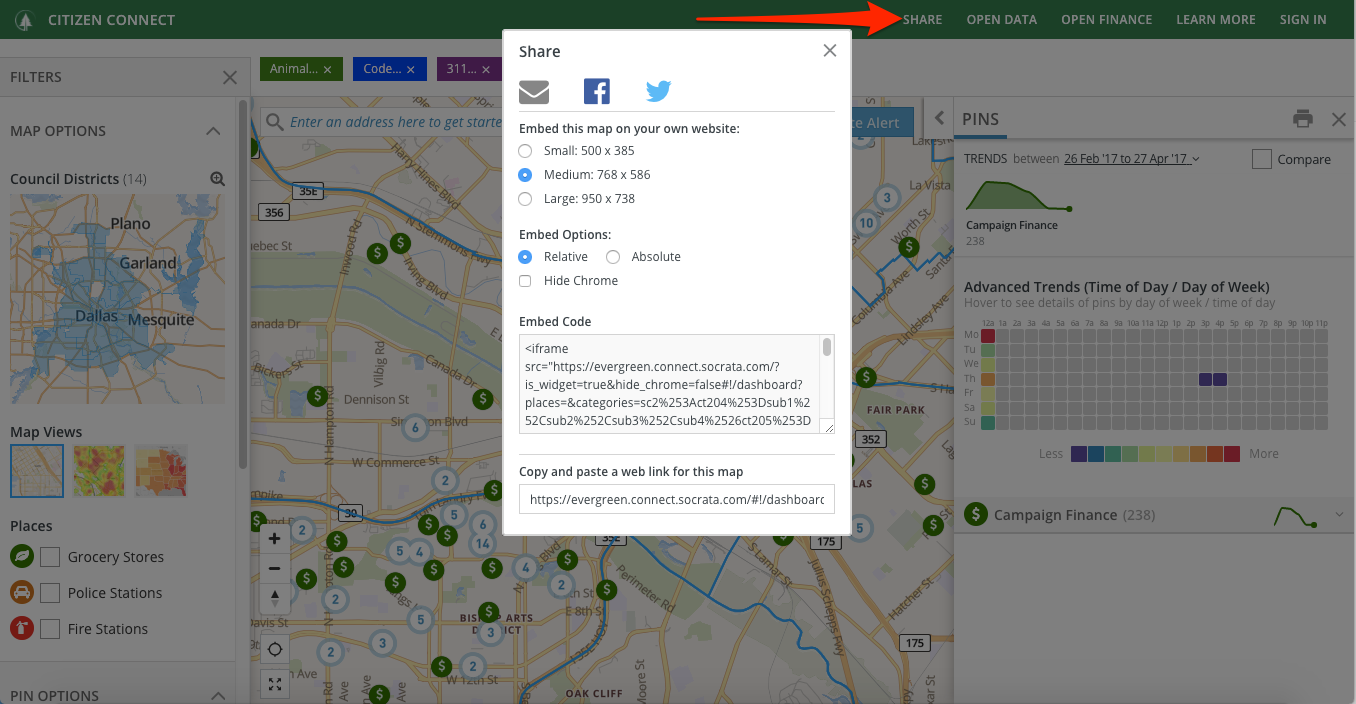Share map via email envelope icon

pyautogui.click(x=534, y=92)
